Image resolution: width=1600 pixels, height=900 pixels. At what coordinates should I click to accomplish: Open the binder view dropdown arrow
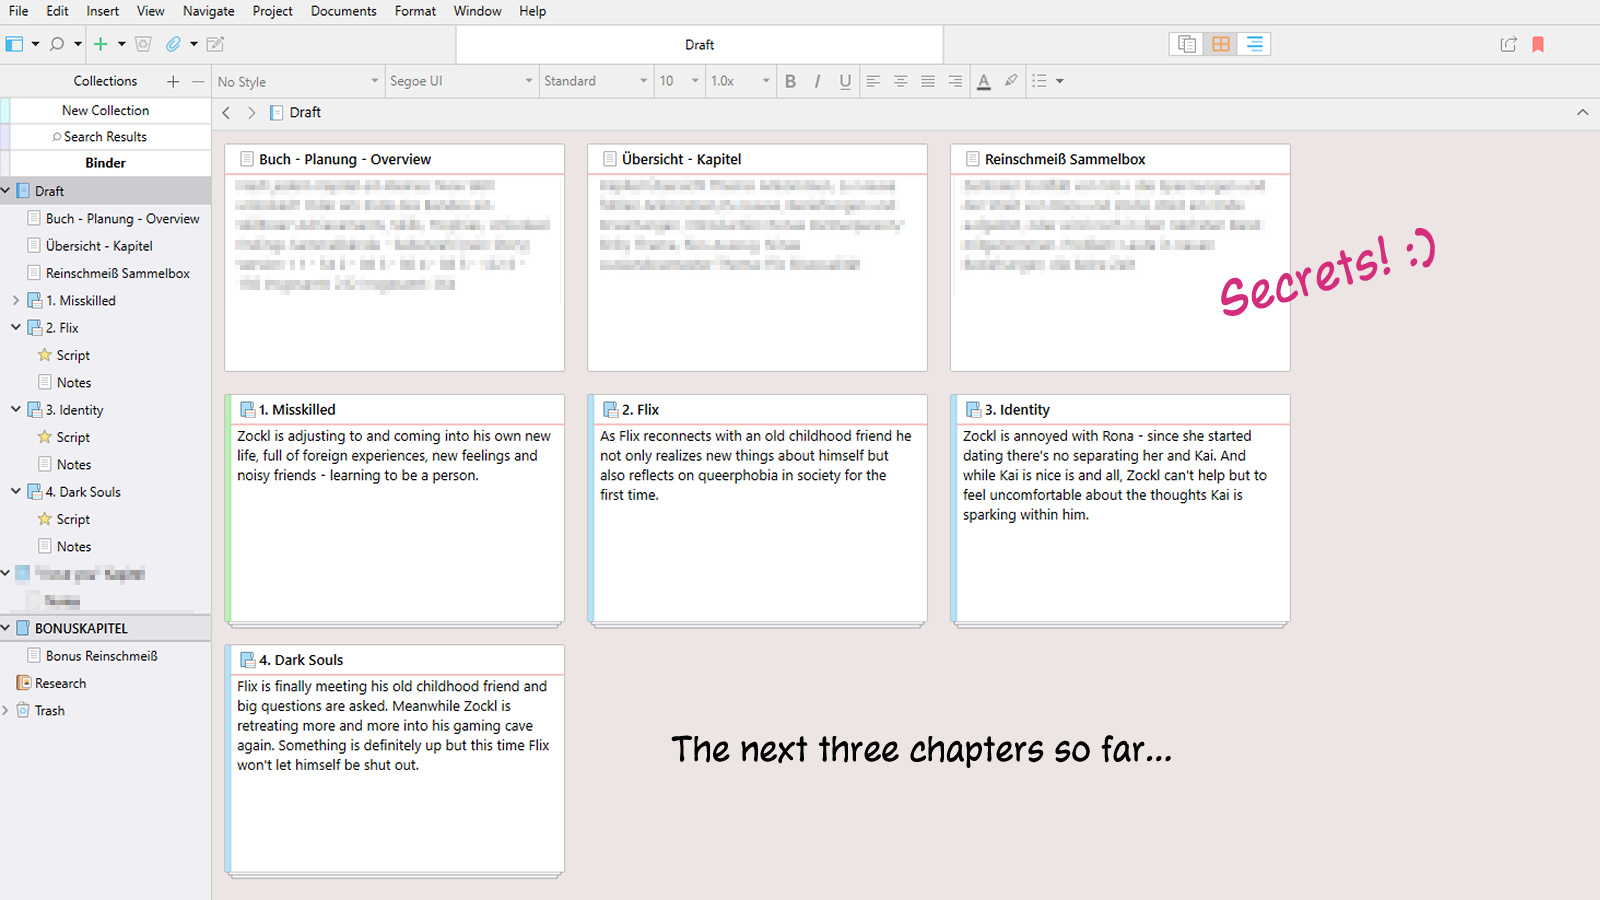[35, 44]
